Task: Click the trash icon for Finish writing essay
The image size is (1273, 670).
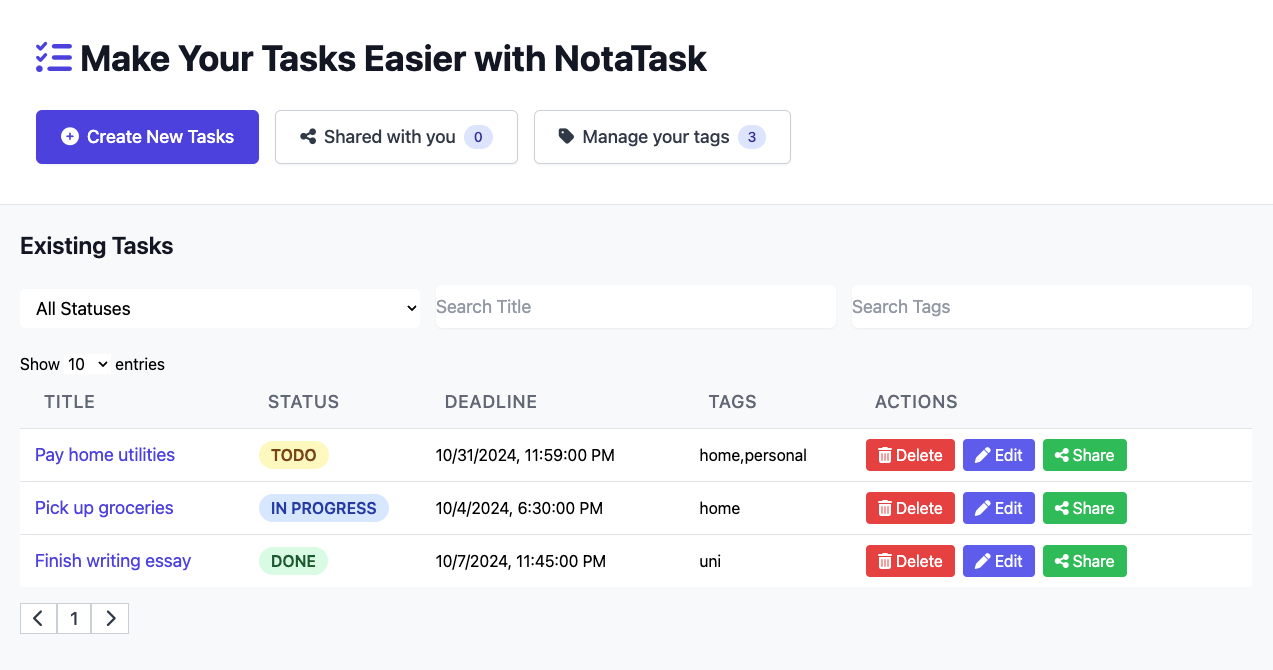Action: point(885,561)
